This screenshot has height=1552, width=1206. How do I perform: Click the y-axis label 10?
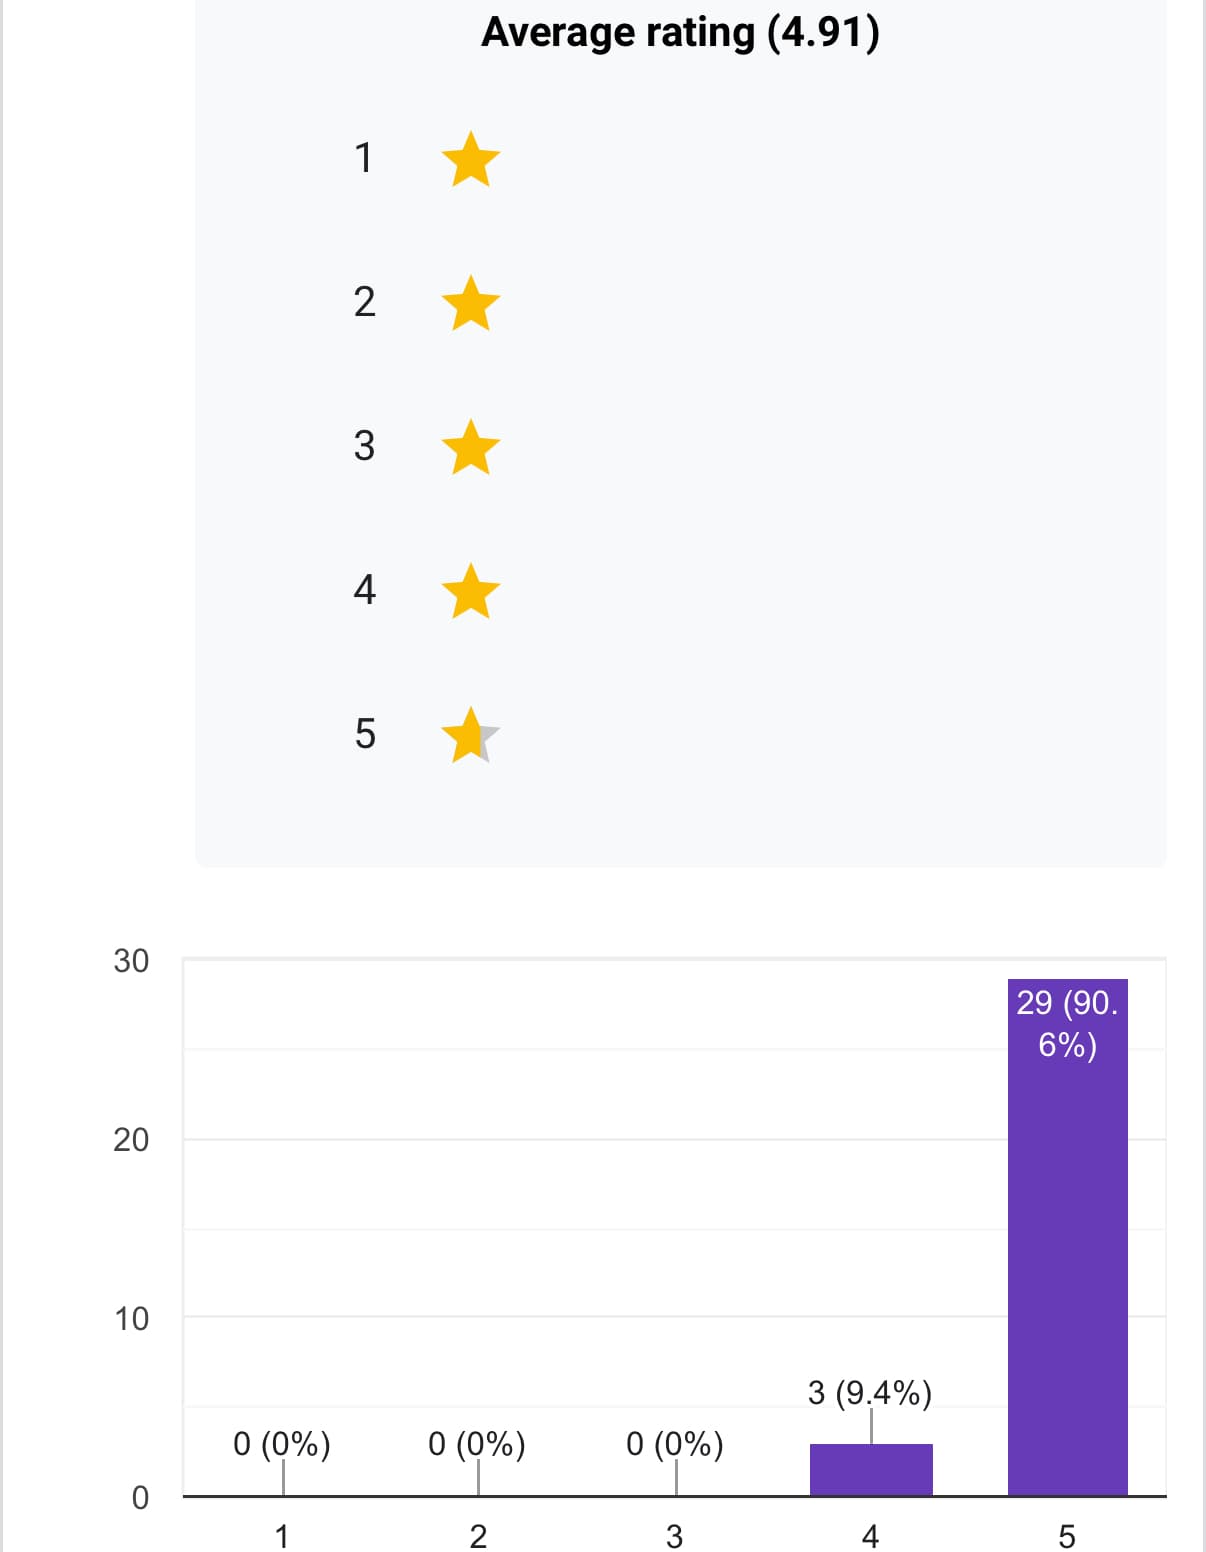pos(131,1319)
